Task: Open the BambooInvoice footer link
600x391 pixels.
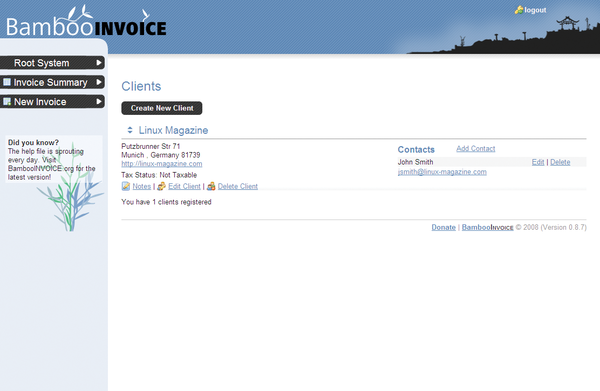Action: [488, 227]
